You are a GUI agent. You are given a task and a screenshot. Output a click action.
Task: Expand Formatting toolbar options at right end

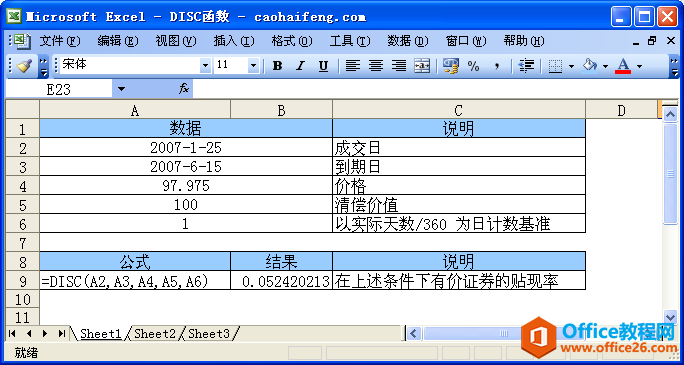click(674, 66)
